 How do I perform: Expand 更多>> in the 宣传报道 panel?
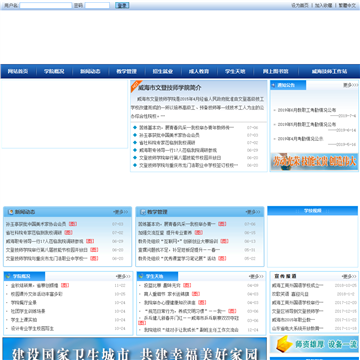click(349, 277)
